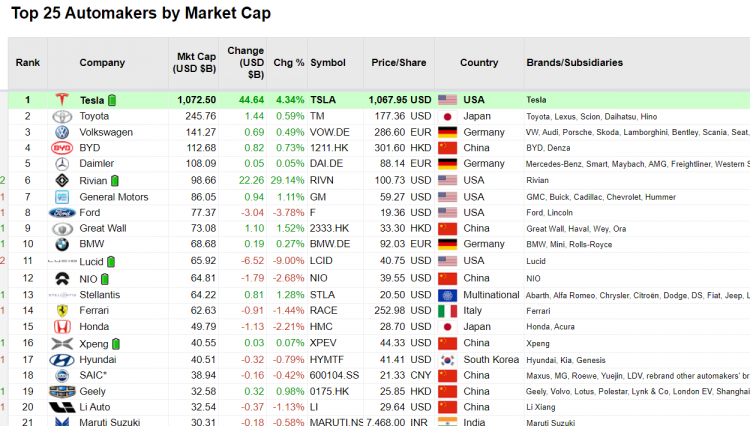Click the Xpeng logo icon
750x426 pixels.
coord(62,343)
